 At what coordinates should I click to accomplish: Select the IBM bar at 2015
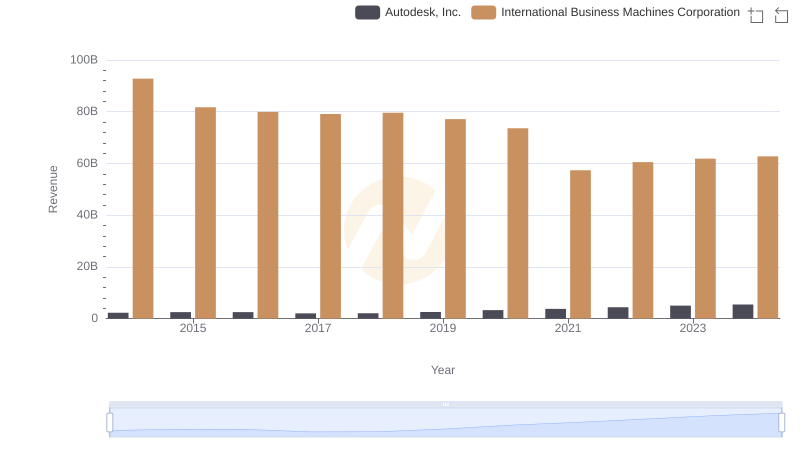[x=205, y=213]
